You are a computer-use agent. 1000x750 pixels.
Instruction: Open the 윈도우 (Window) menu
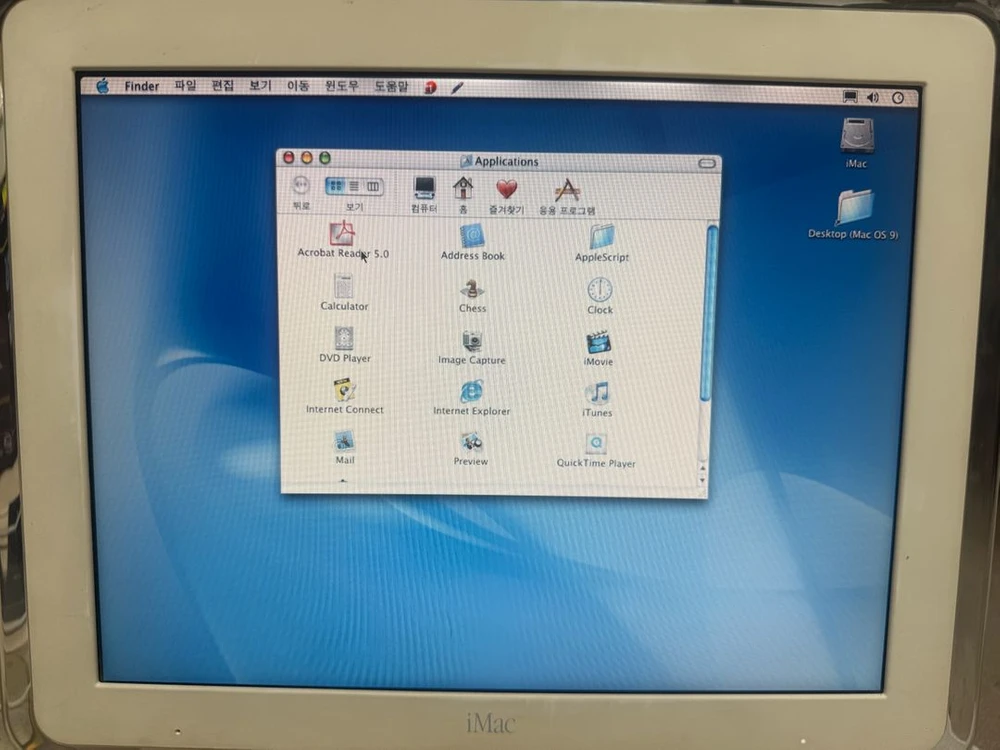[x=342, y=85]
